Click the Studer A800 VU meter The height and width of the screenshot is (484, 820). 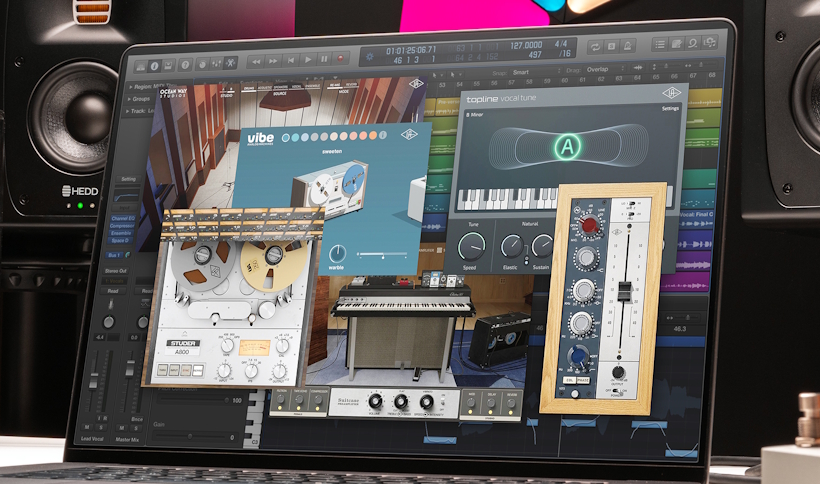coord(254,347)
